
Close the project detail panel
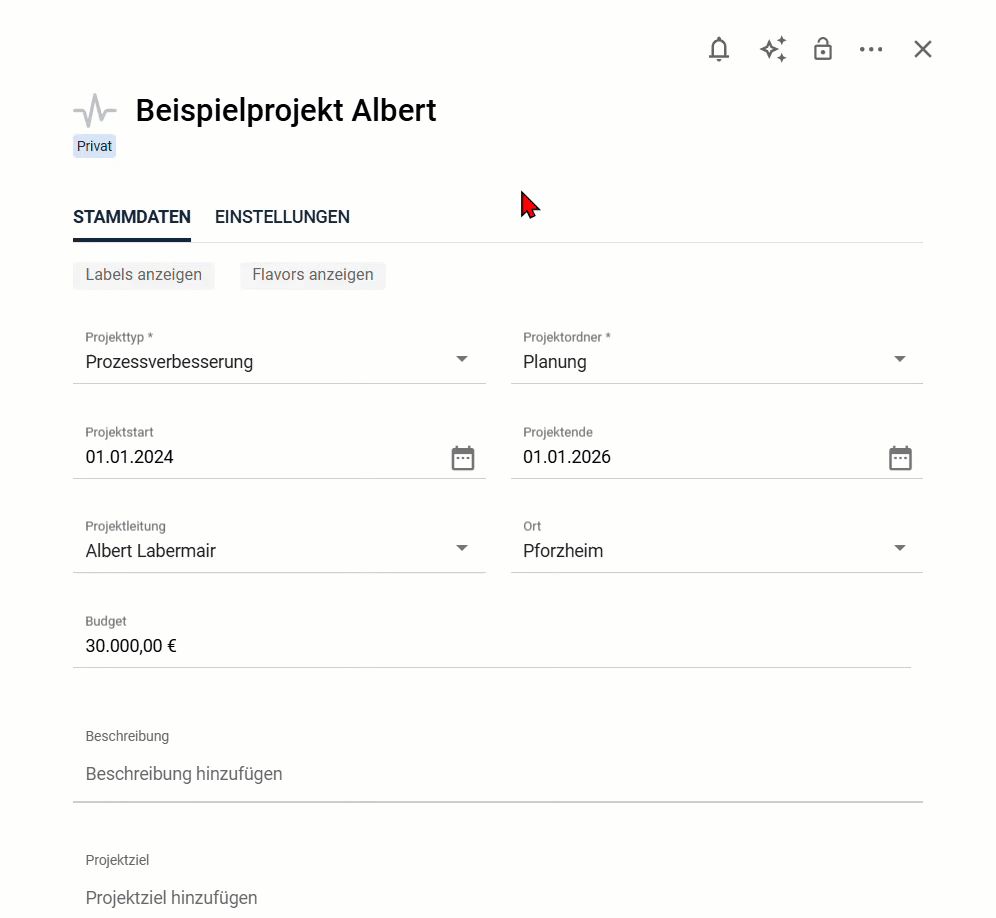922,49
